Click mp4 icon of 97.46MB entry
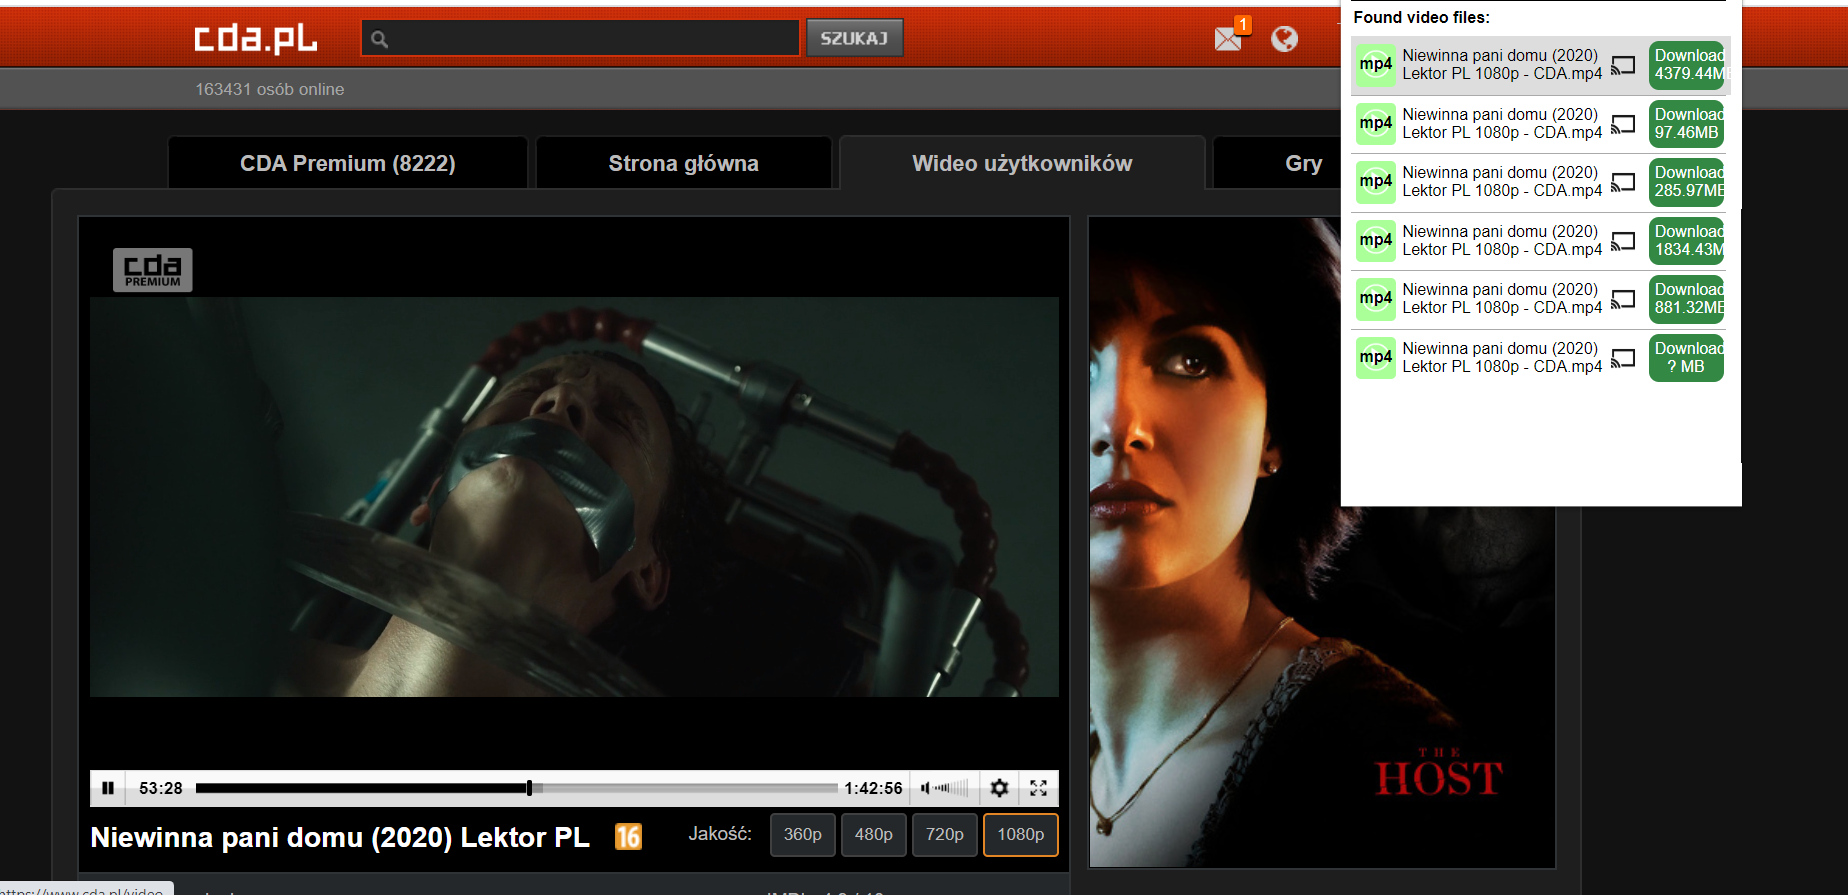The width and height of the screenshot is (1848, 895). [1376, 123]
